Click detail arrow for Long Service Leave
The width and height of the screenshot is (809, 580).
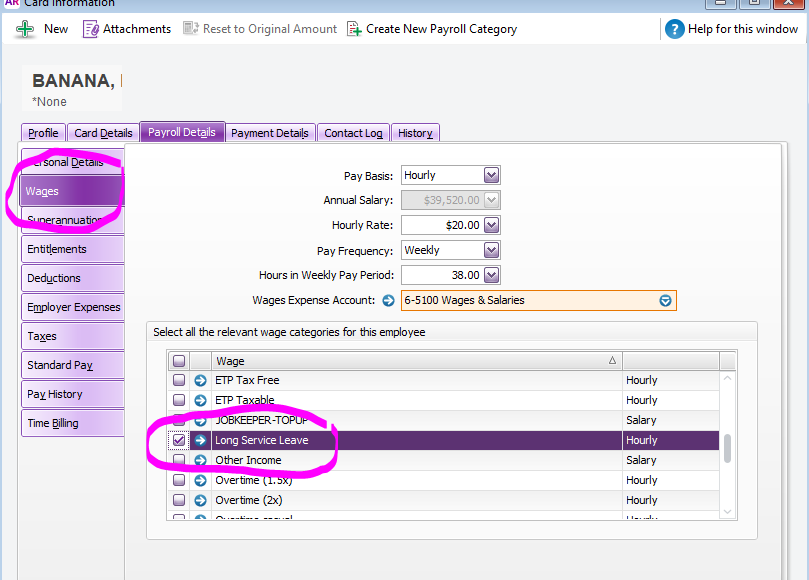200,440
